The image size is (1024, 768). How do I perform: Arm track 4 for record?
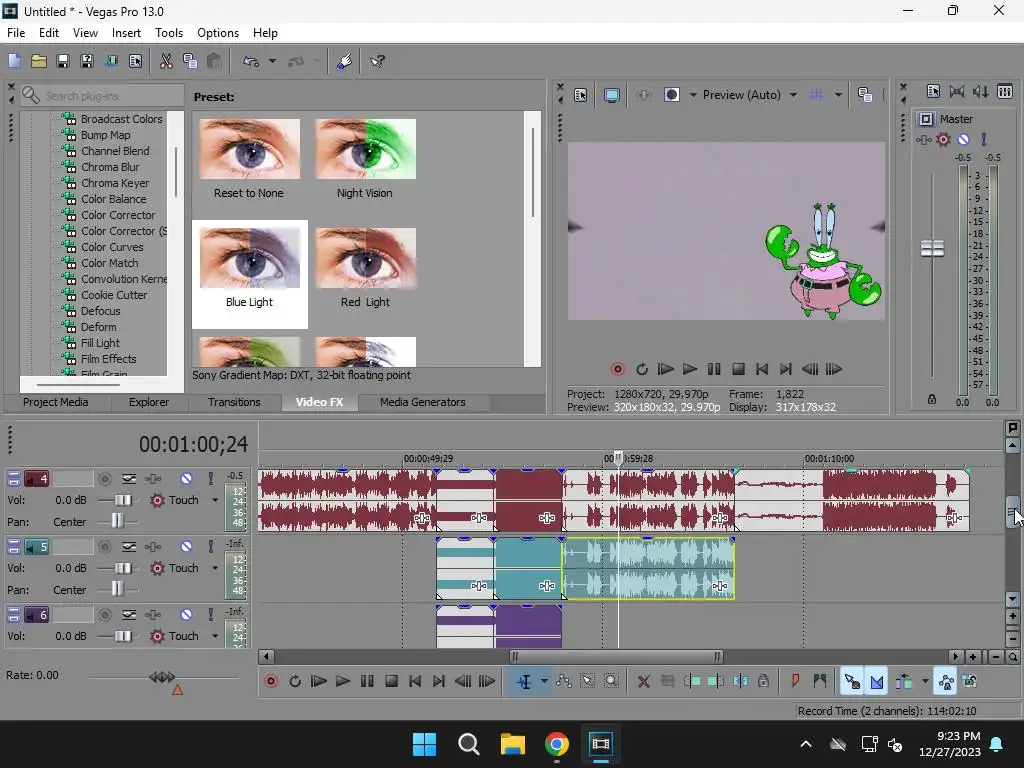point(104,479)
